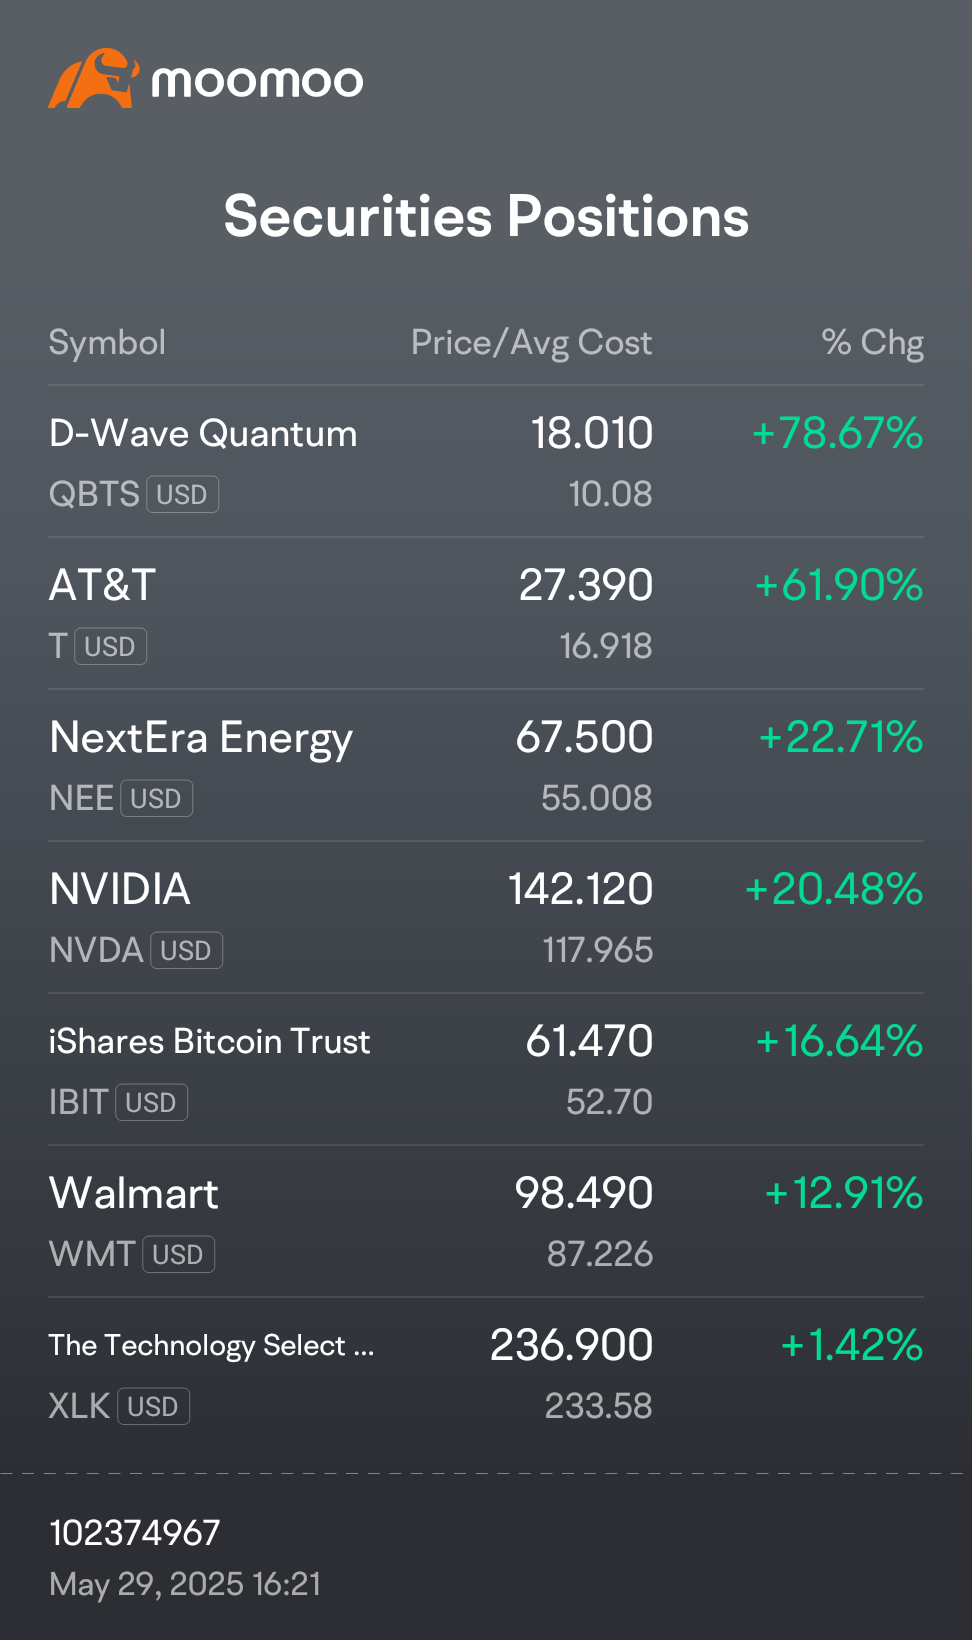Open iShares Bitcoin Trust position

coord(486,1070)
